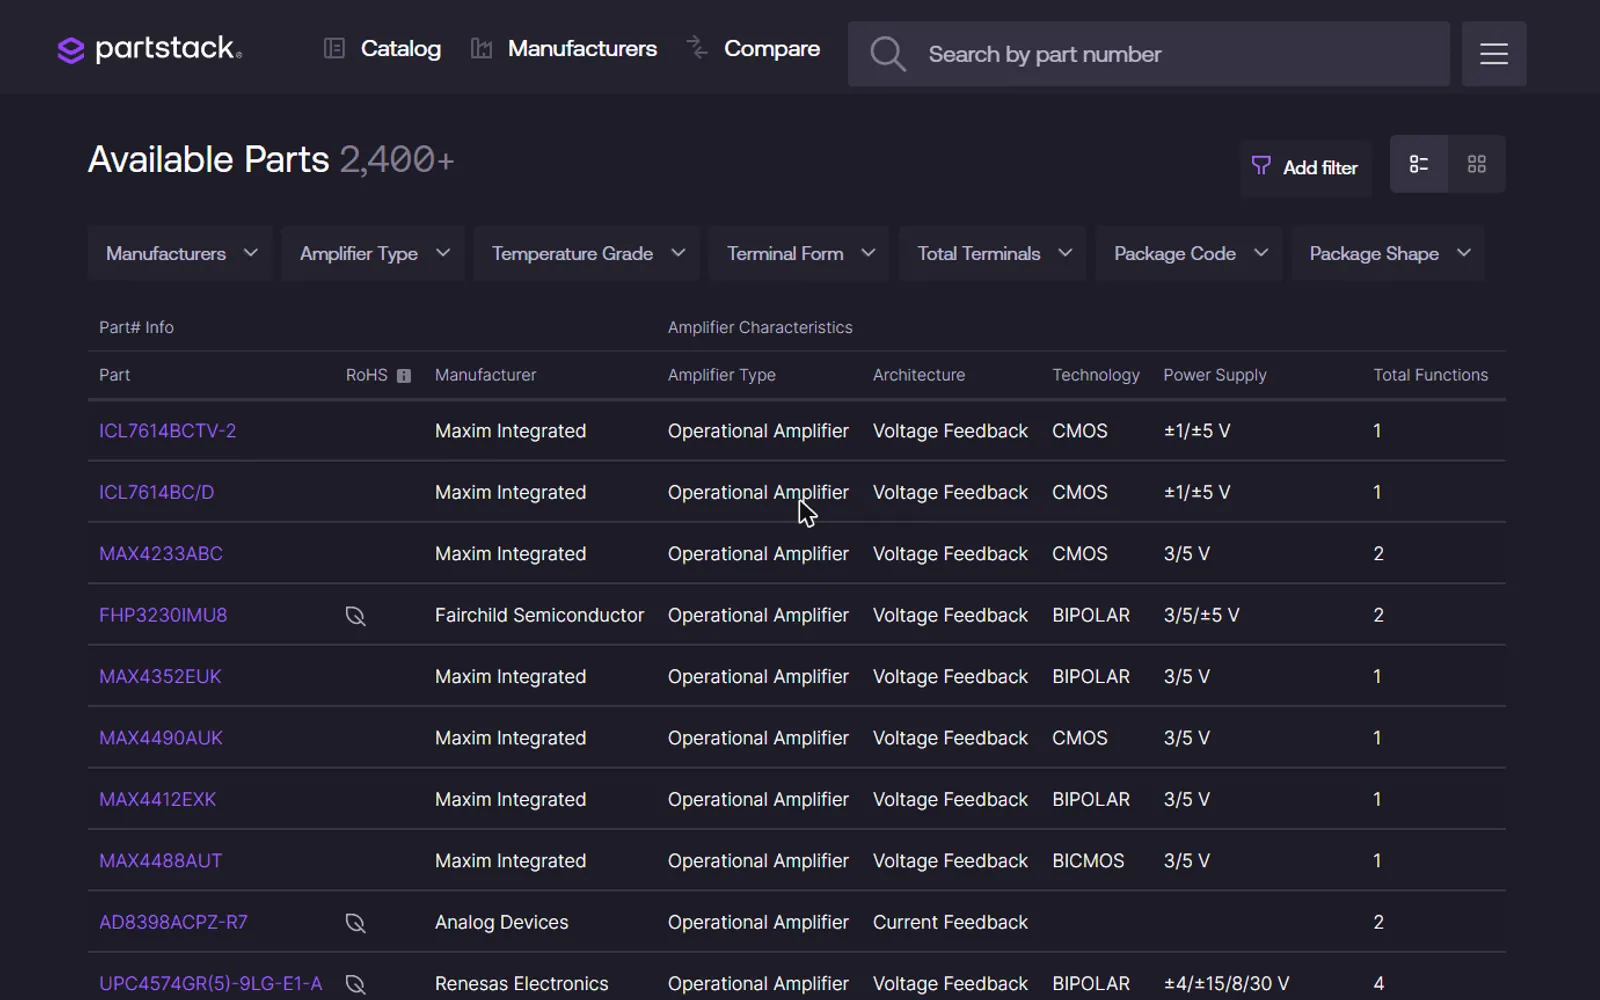Click the RoHS info icon in header
1600x1000 pixels.
(404, 376)
